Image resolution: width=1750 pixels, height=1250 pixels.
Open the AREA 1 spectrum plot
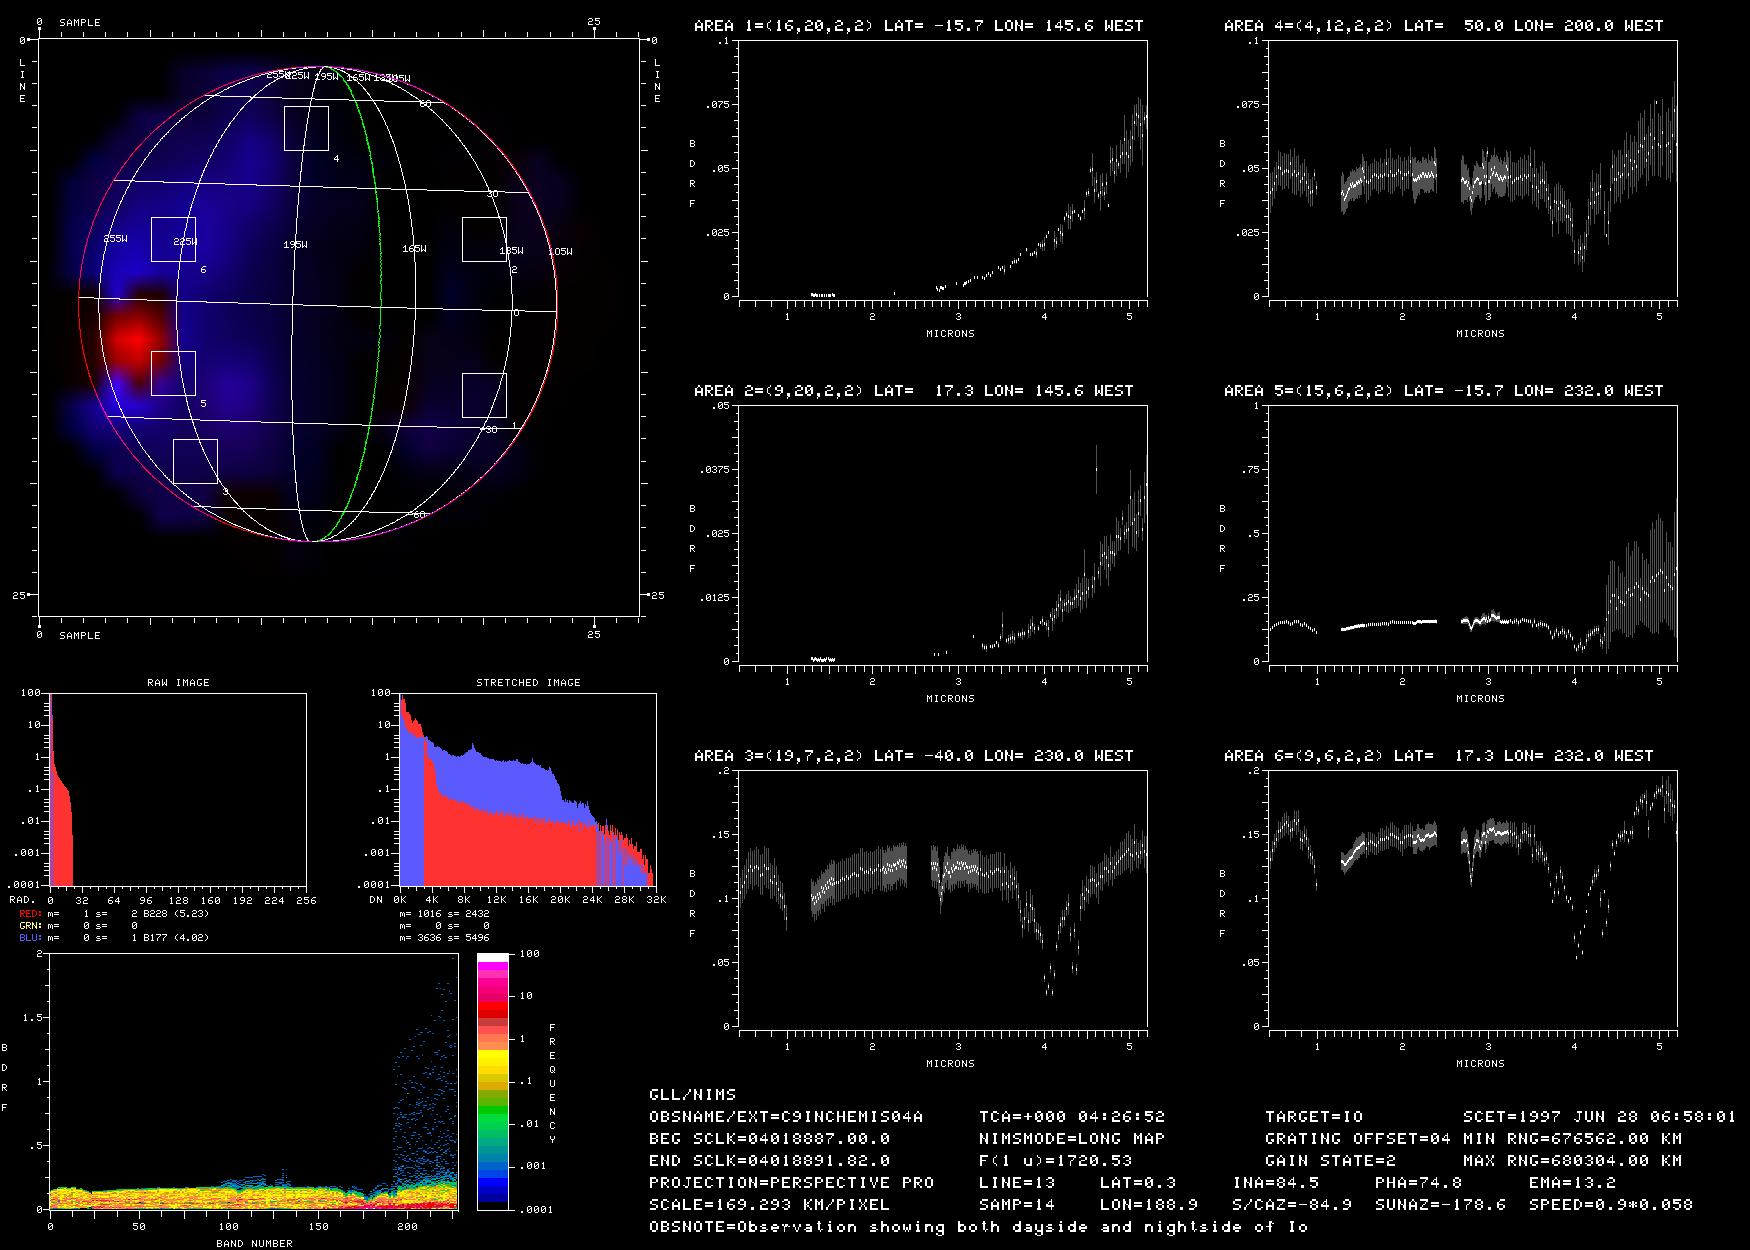[x=942, y=170]
